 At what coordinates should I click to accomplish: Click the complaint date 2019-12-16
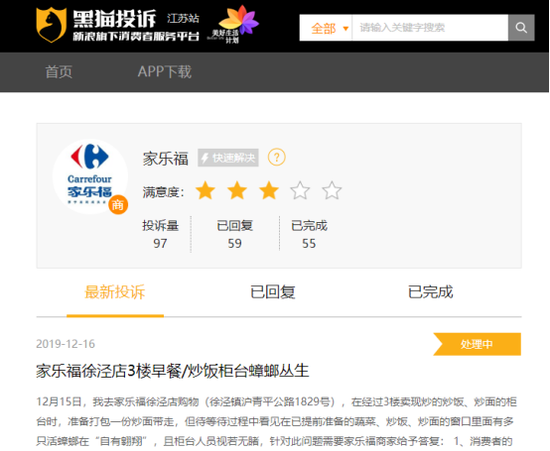point(66,344)
